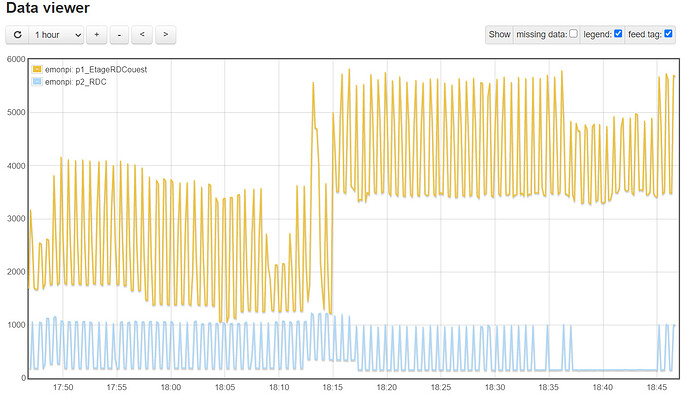The image size is (690, 397).
Task: Click the 17:50 time axis label
Action: 63,387
